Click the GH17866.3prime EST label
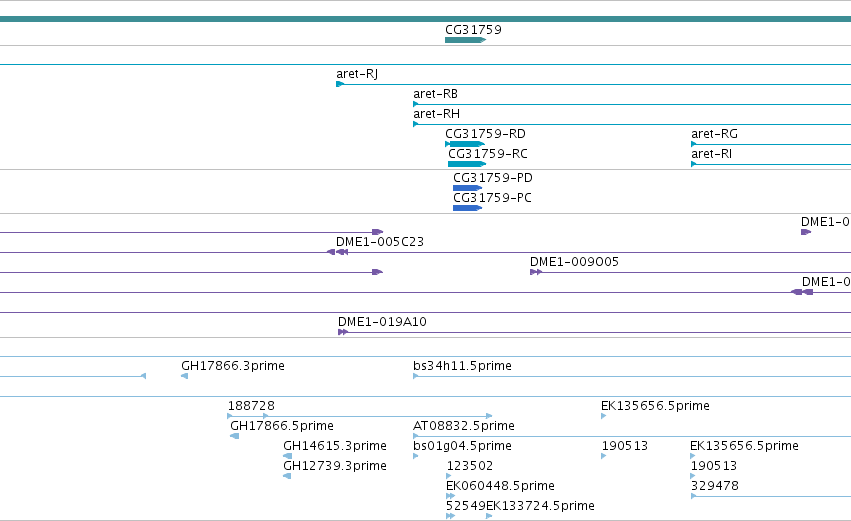The image size is (851, 521). point(233,365)
